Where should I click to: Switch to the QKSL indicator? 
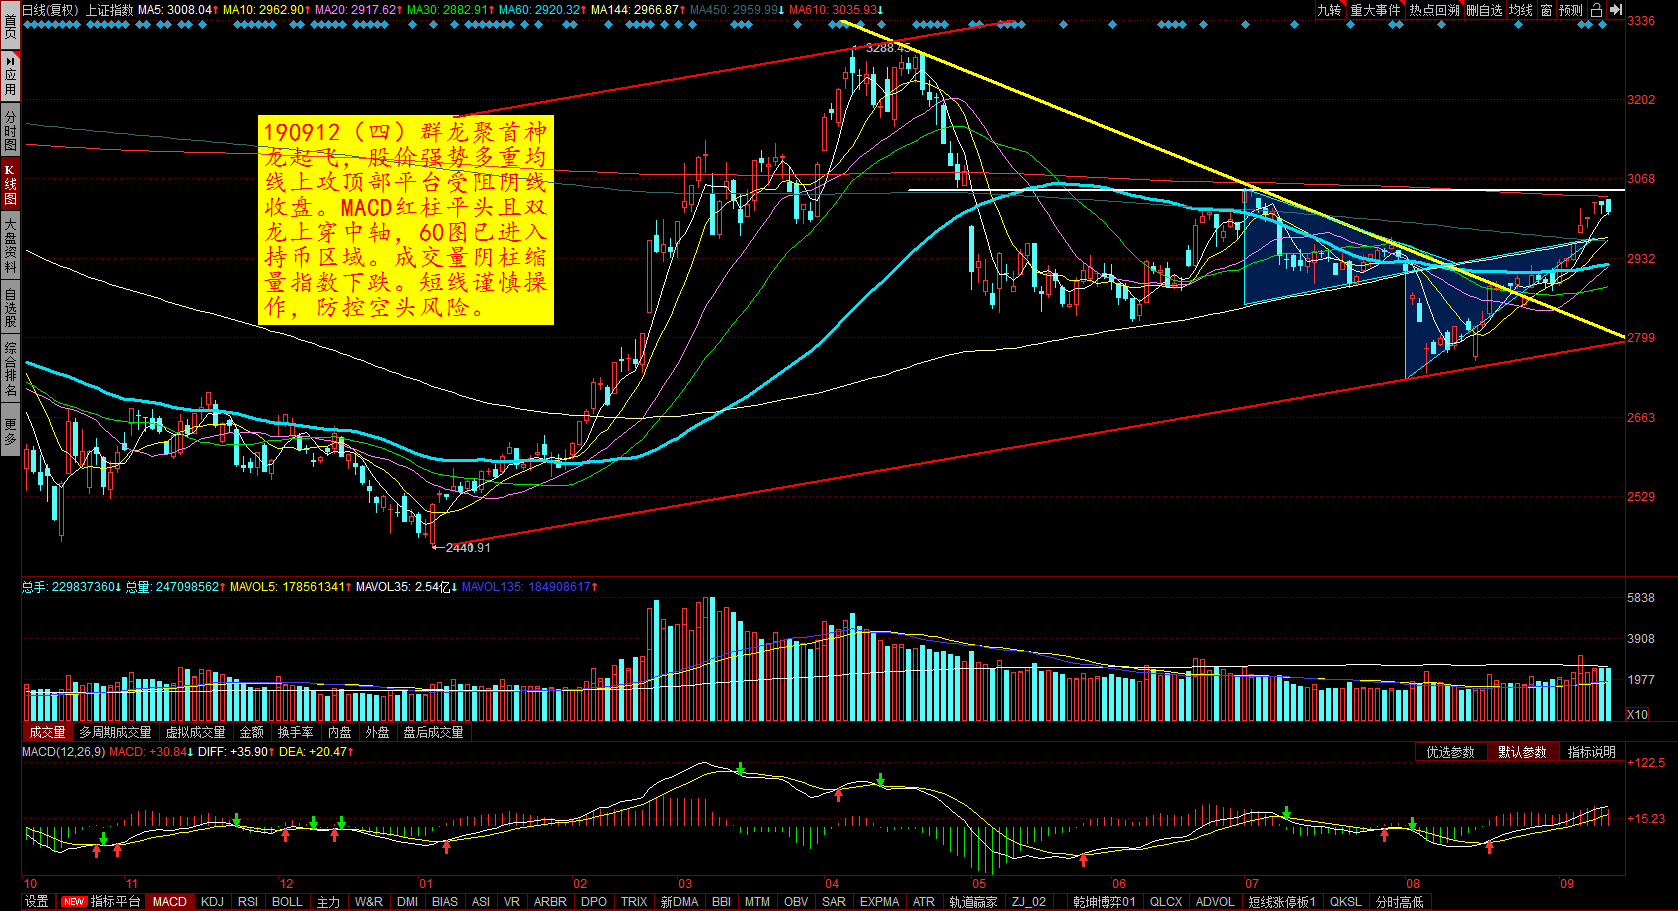pos(1345,901)
